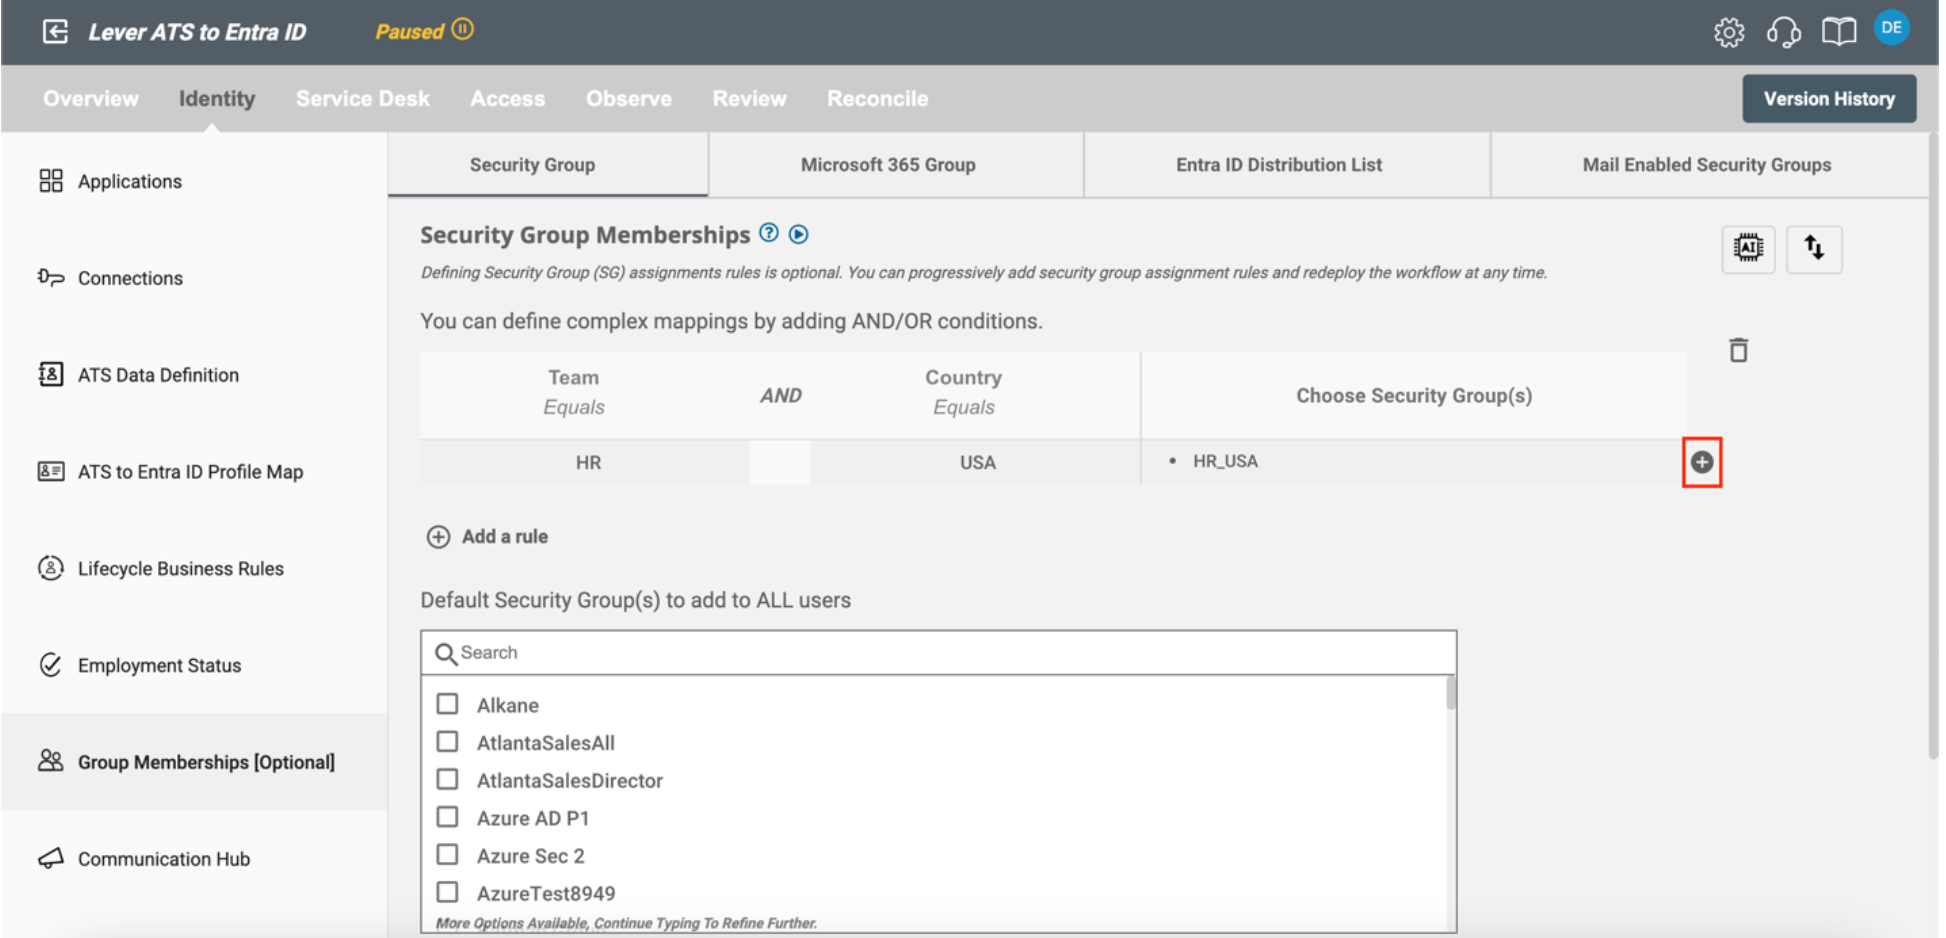Open the Service Desk menu
The image size is (1946, 938).
[362, 99]
